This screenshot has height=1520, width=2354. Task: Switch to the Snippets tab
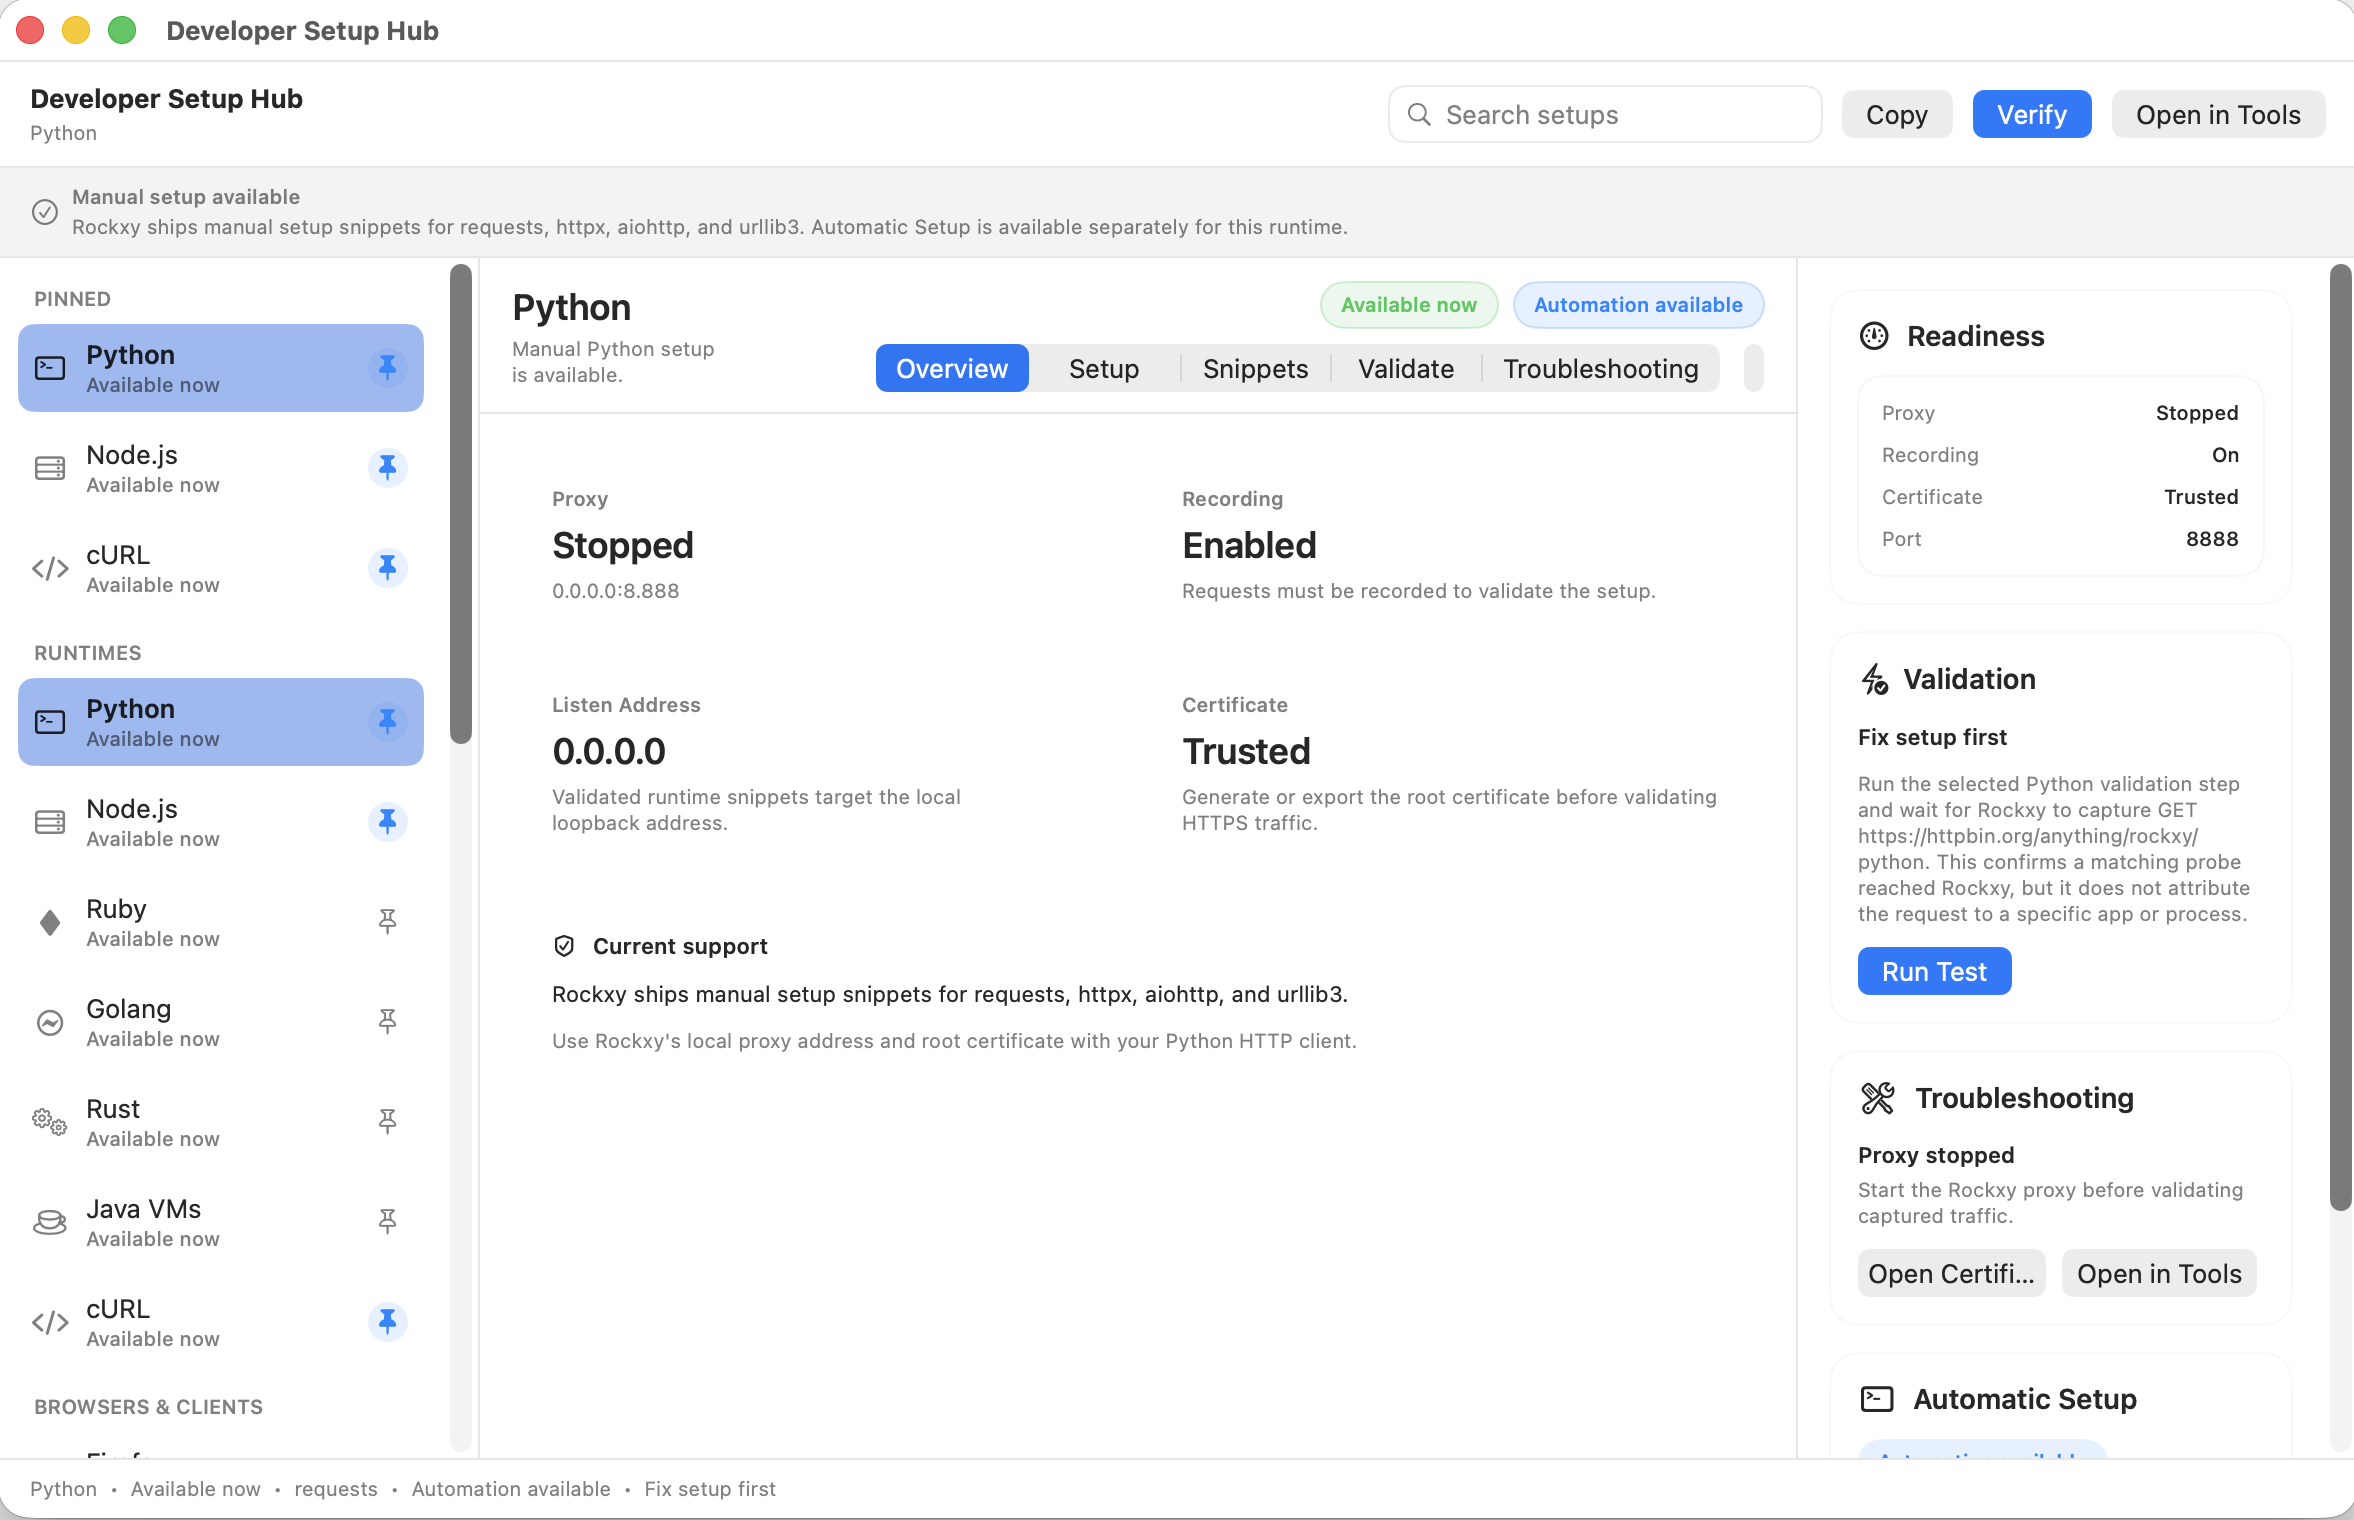(1255, 368)
